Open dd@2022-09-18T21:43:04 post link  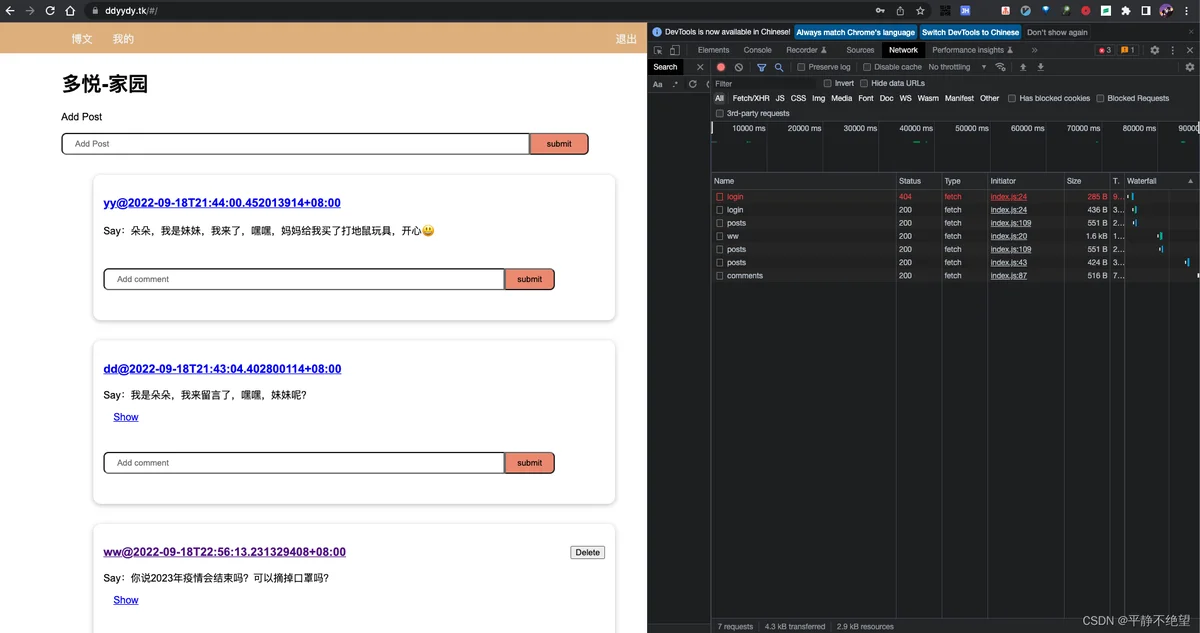pos(222,369)
